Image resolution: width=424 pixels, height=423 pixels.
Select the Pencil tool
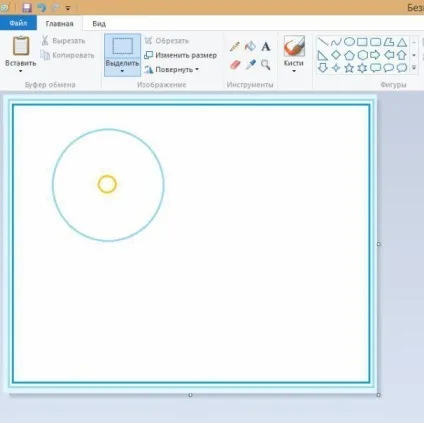point(235,46)
